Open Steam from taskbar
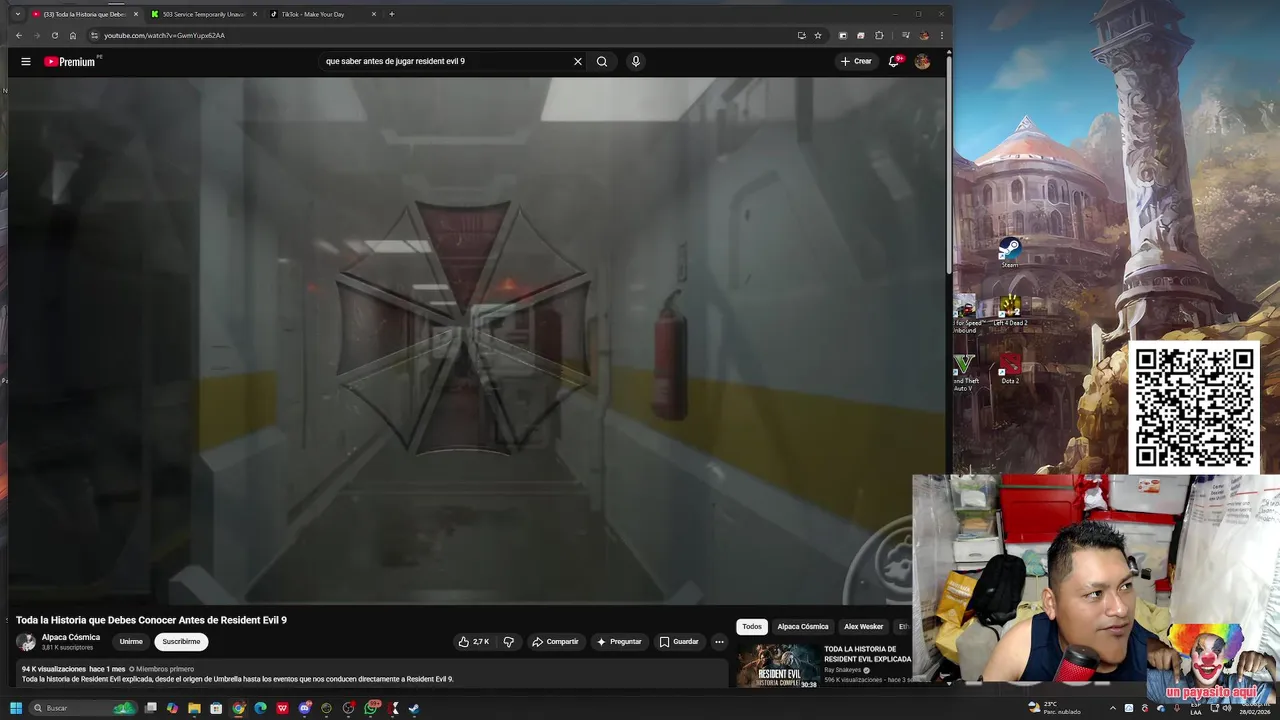1280x720 pixels. click(x=414, y=708)
